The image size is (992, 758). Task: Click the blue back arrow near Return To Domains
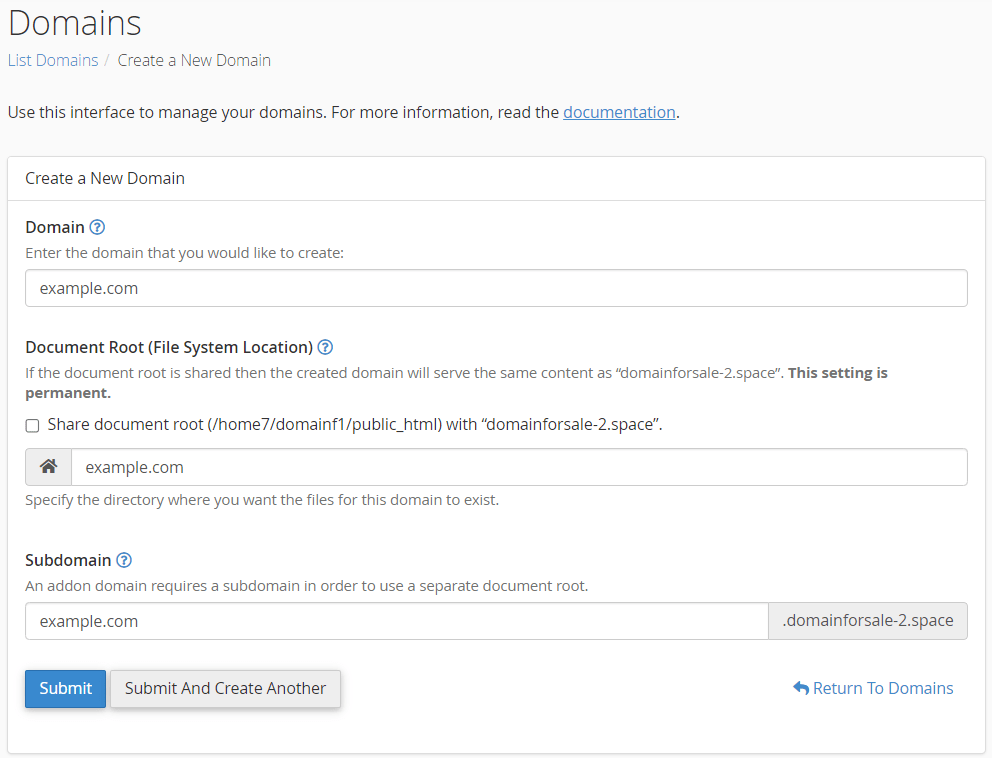(800, 688)
